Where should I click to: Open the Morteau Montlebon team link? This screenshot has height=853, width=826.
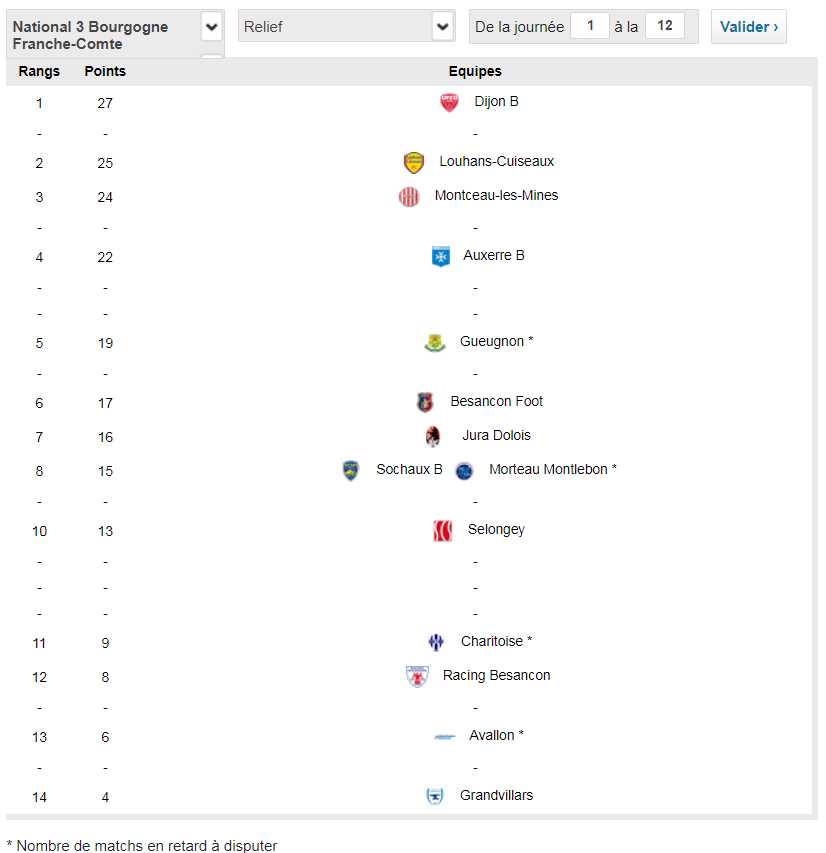point(548,470)
